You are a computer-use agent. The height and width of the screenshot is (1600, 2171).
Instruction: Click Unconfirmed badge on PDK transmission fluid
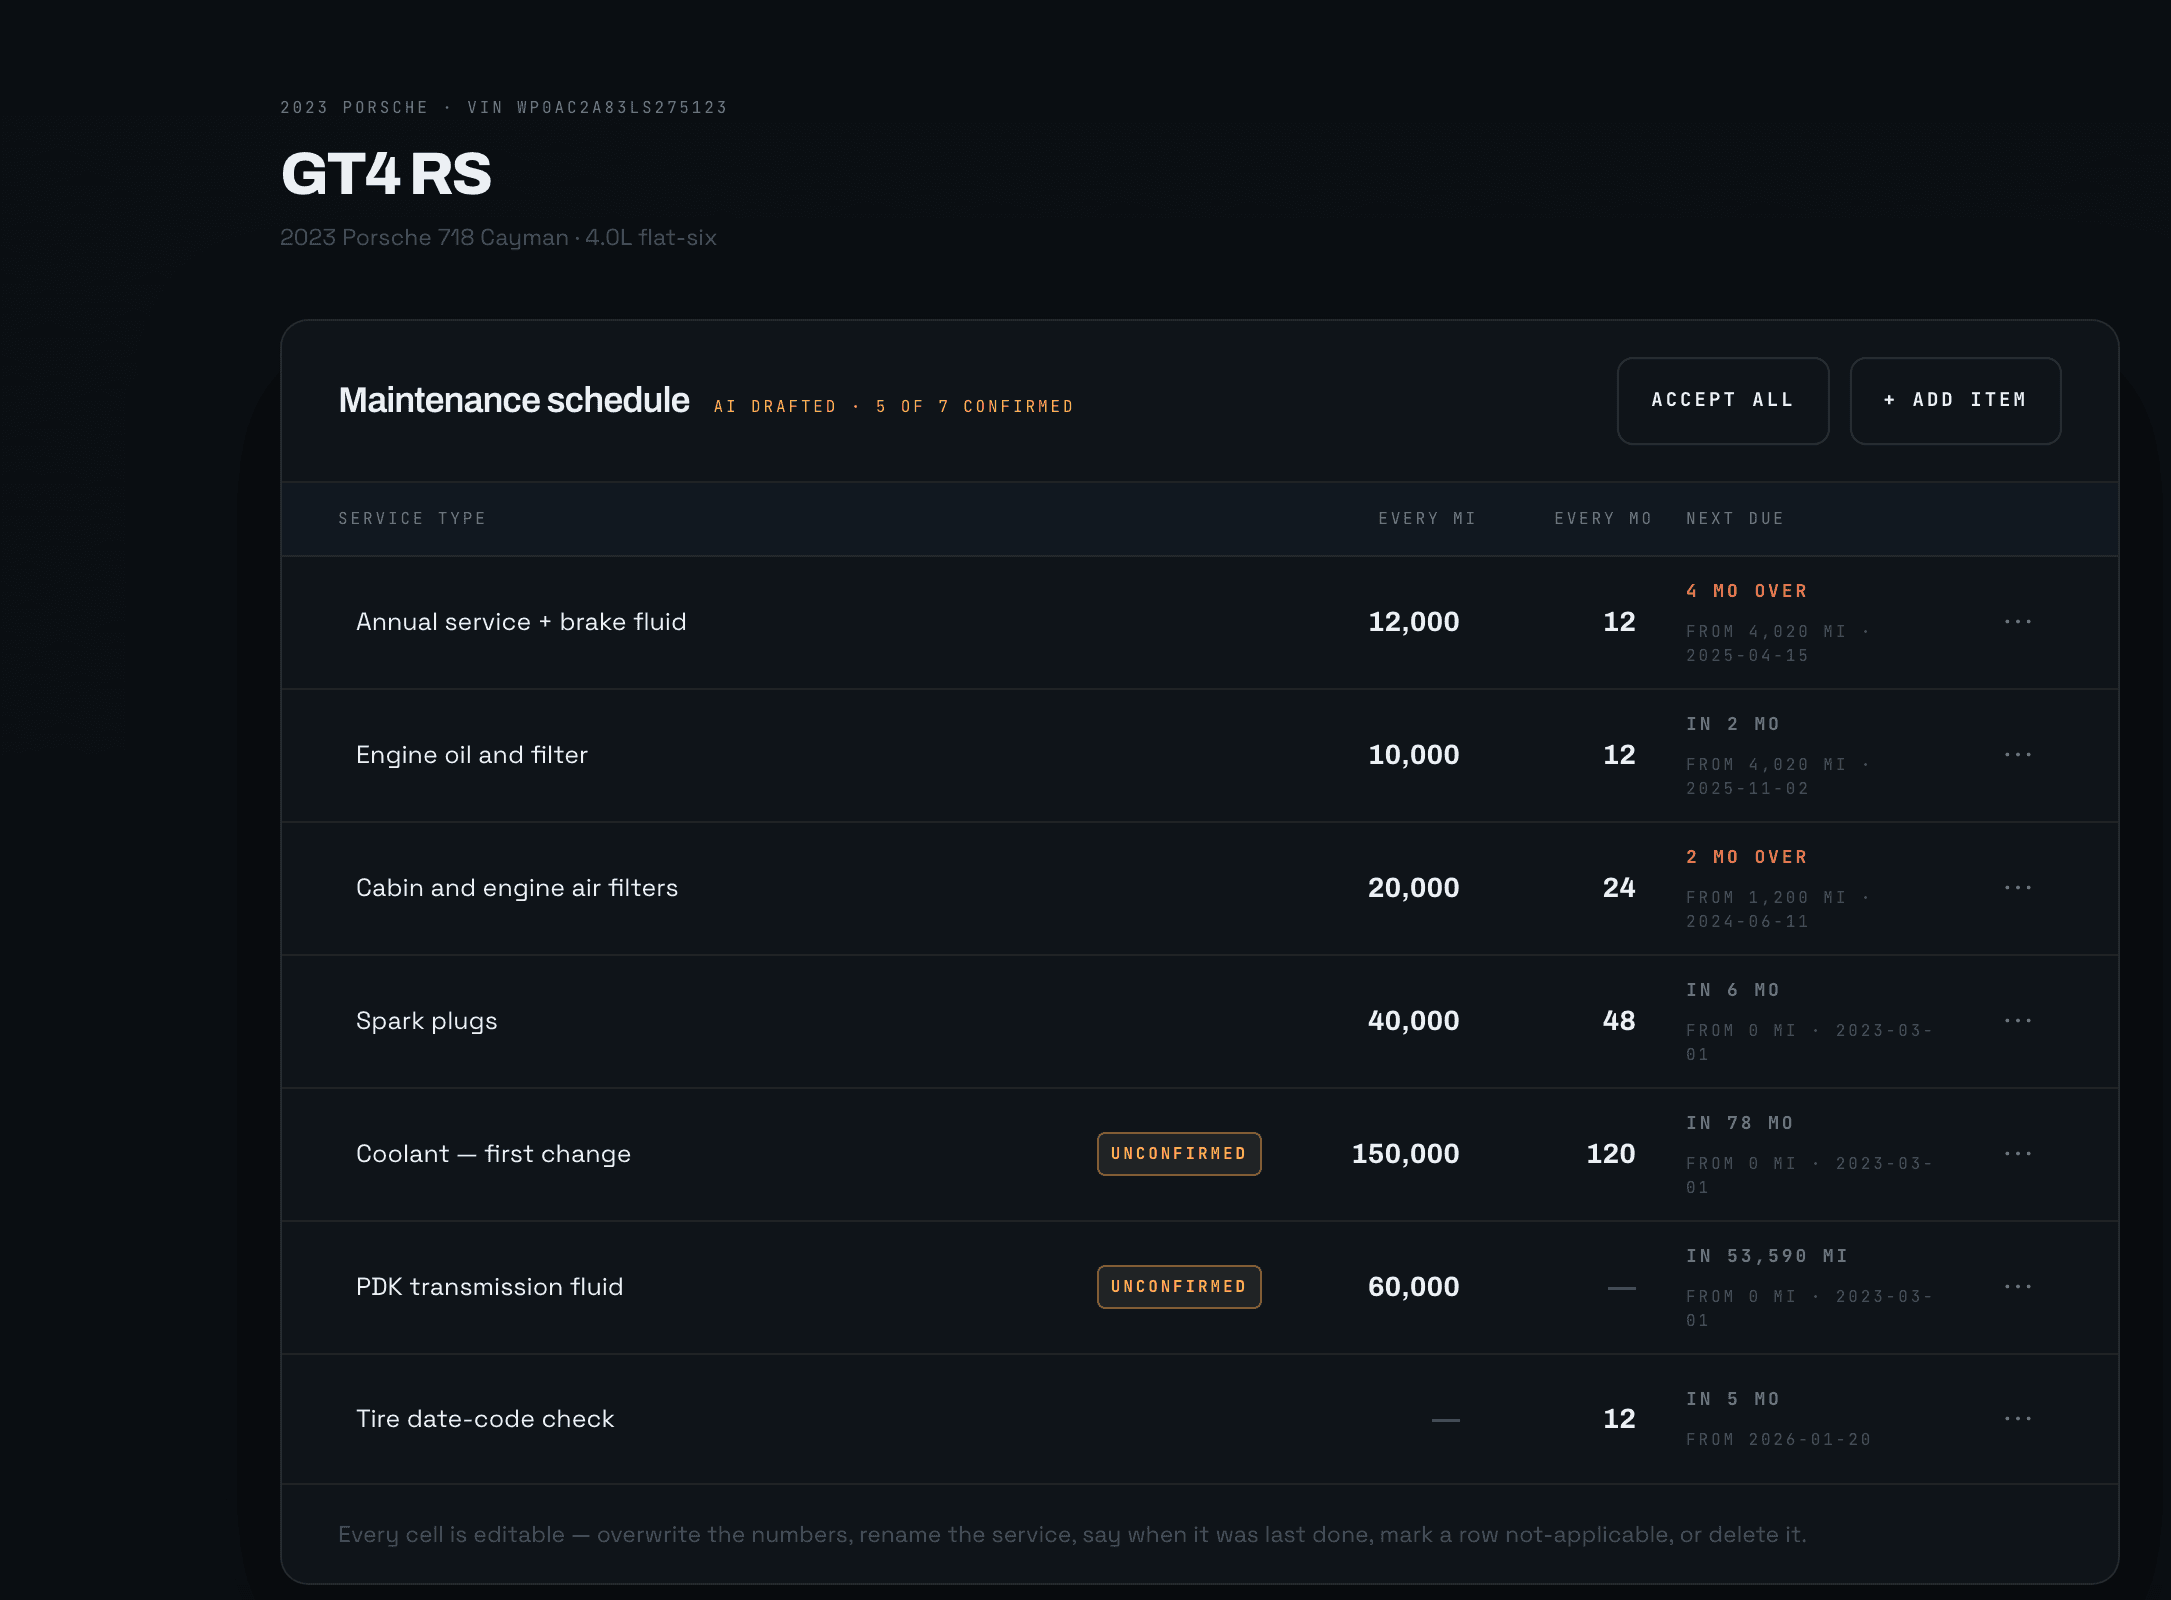[1179, 1287]
